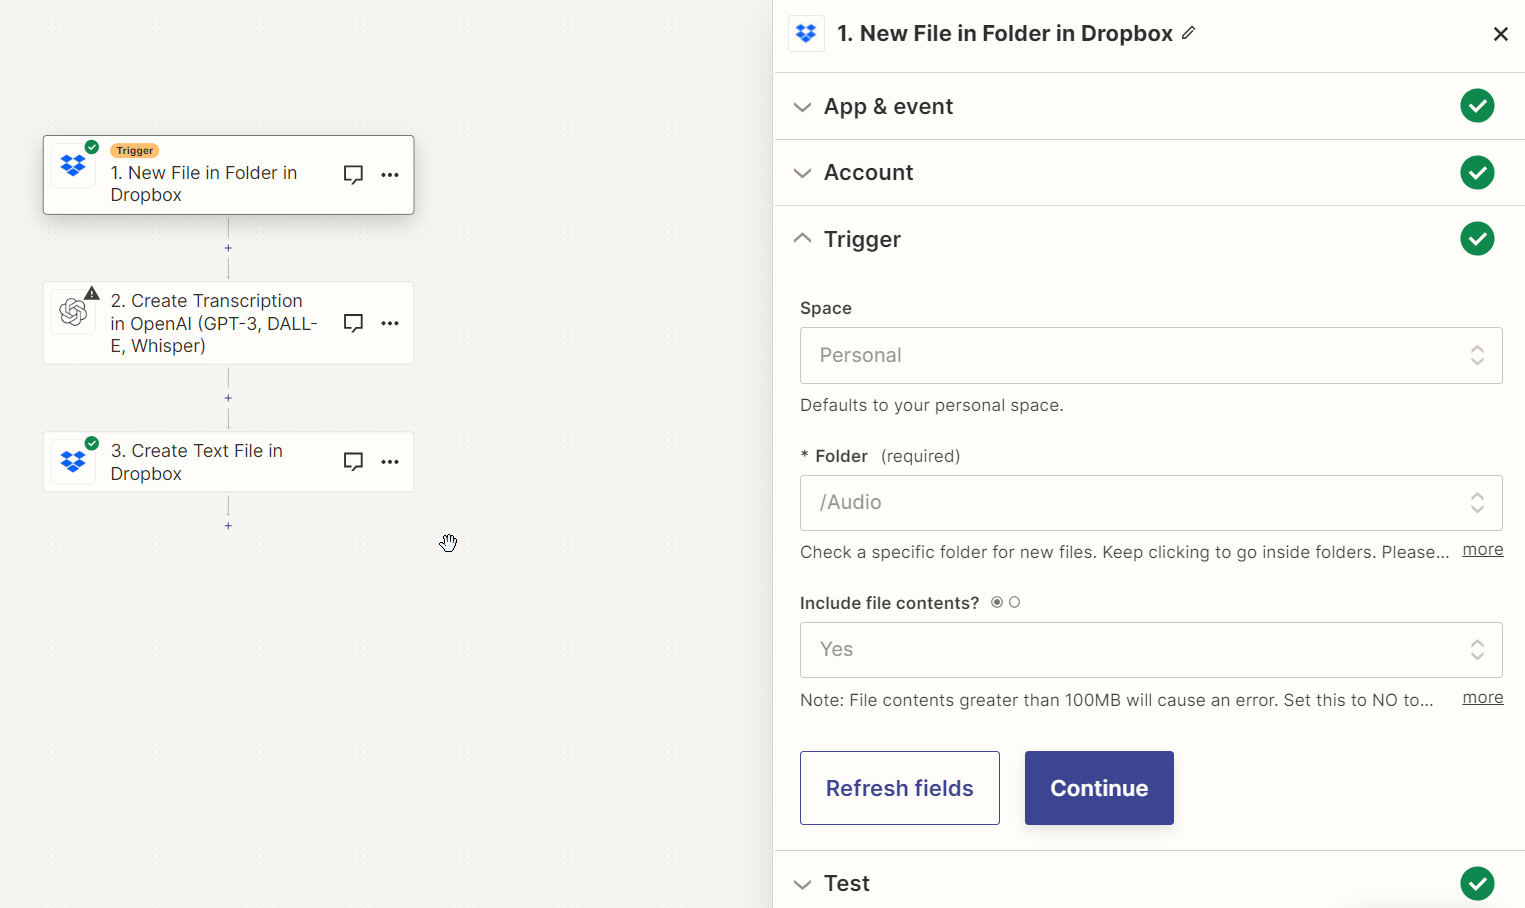Image resolution: width=1525 pixels, height=908 pixels.
Task: Add a step between steps 2 and 3
Action: pyautogui.click(x=228, y=398)
